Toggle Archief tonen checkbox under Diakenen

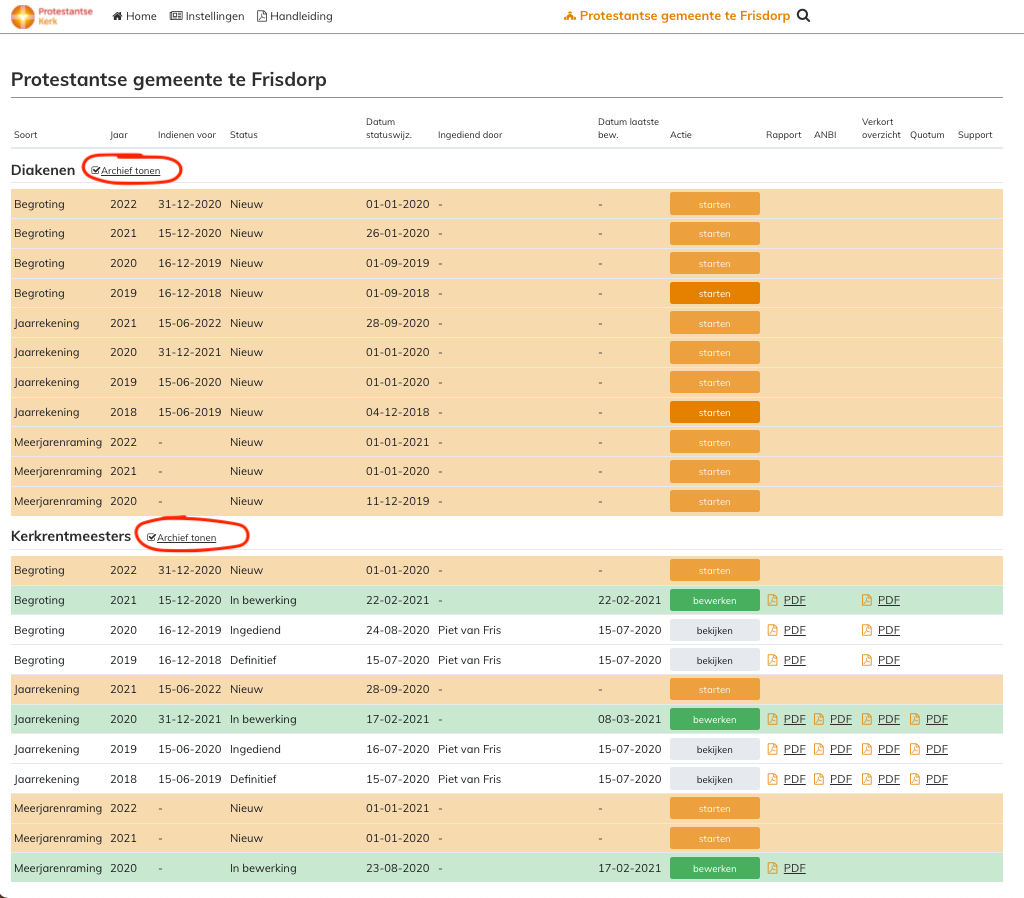pos(96,171)
